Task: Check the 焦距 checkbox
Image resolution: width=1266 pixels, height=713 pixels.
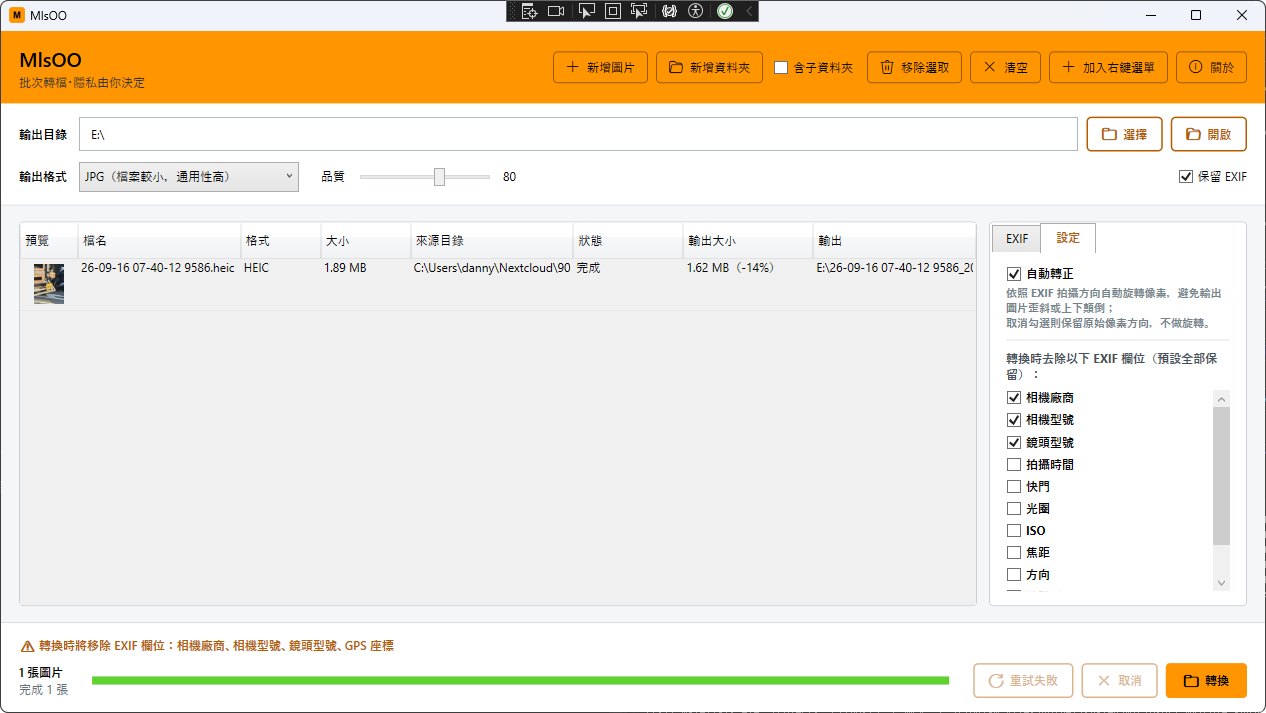Action: tap(1014, 553)
